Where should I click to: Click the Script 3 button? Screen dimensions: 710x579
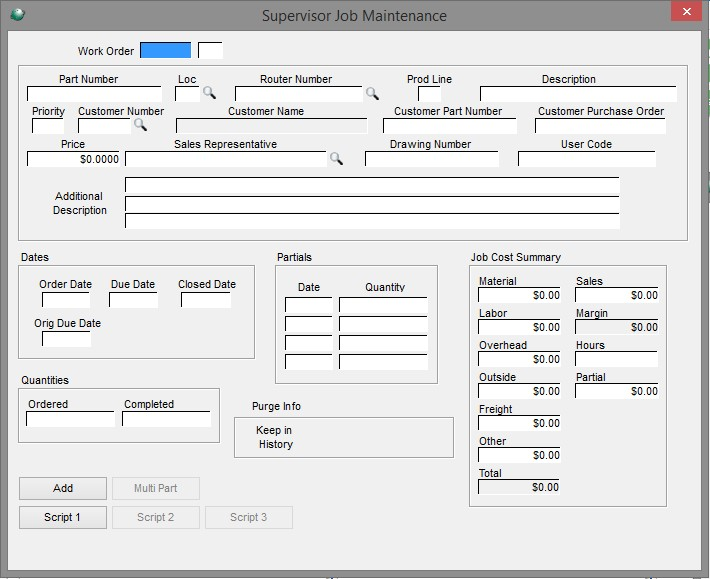[249, 517]
